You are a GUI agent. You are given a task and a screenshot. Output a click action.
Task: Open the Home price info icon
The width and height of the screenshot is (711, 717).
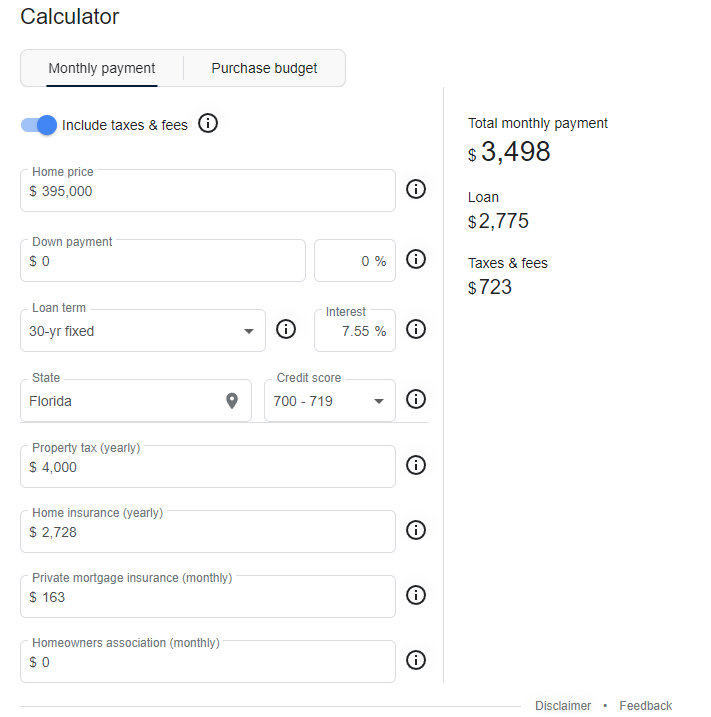pyautogui.click(x=416, y=189)
